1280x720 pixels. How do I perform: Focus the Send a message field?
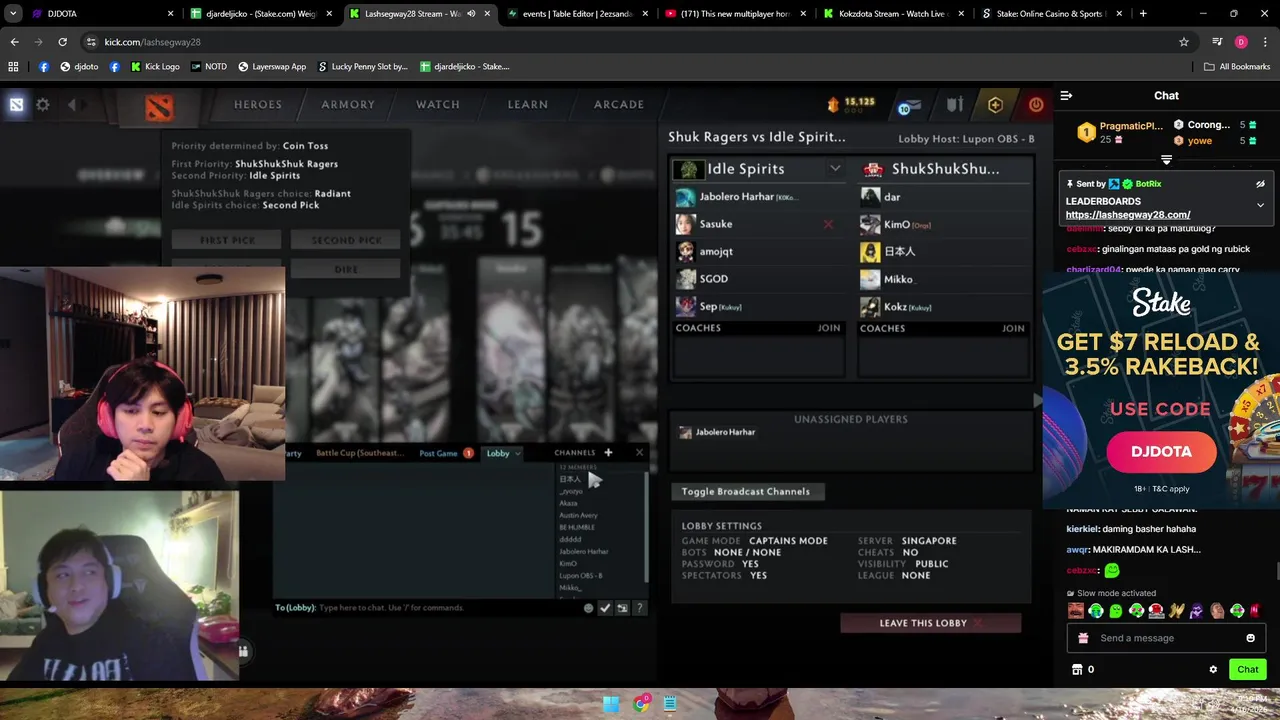click(1165, 638)
